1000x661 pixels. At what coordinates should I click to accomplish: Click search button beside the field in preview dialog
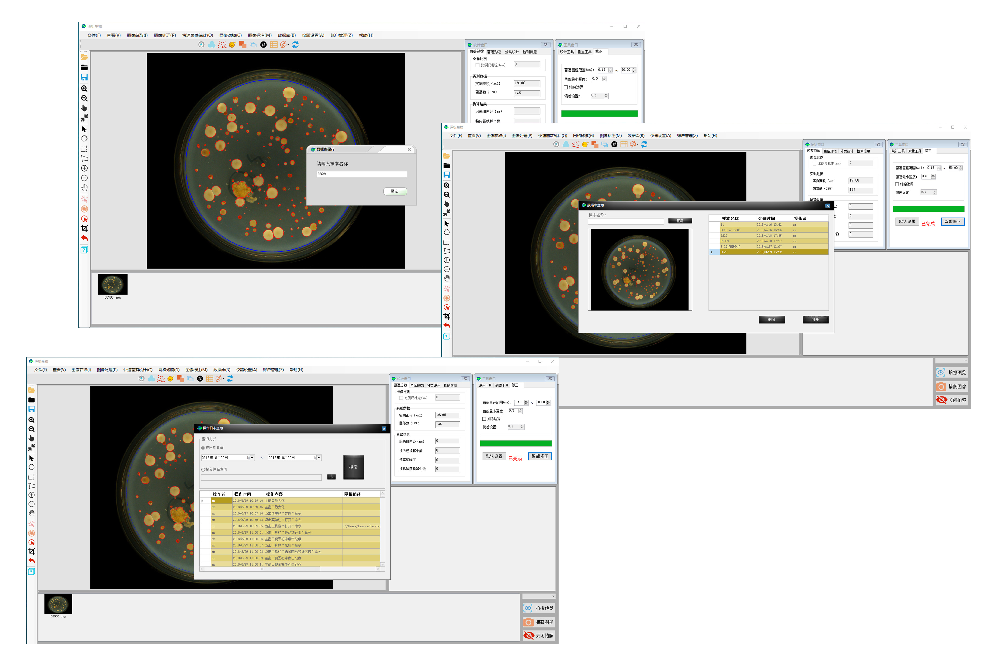click(x=680, y=220)
